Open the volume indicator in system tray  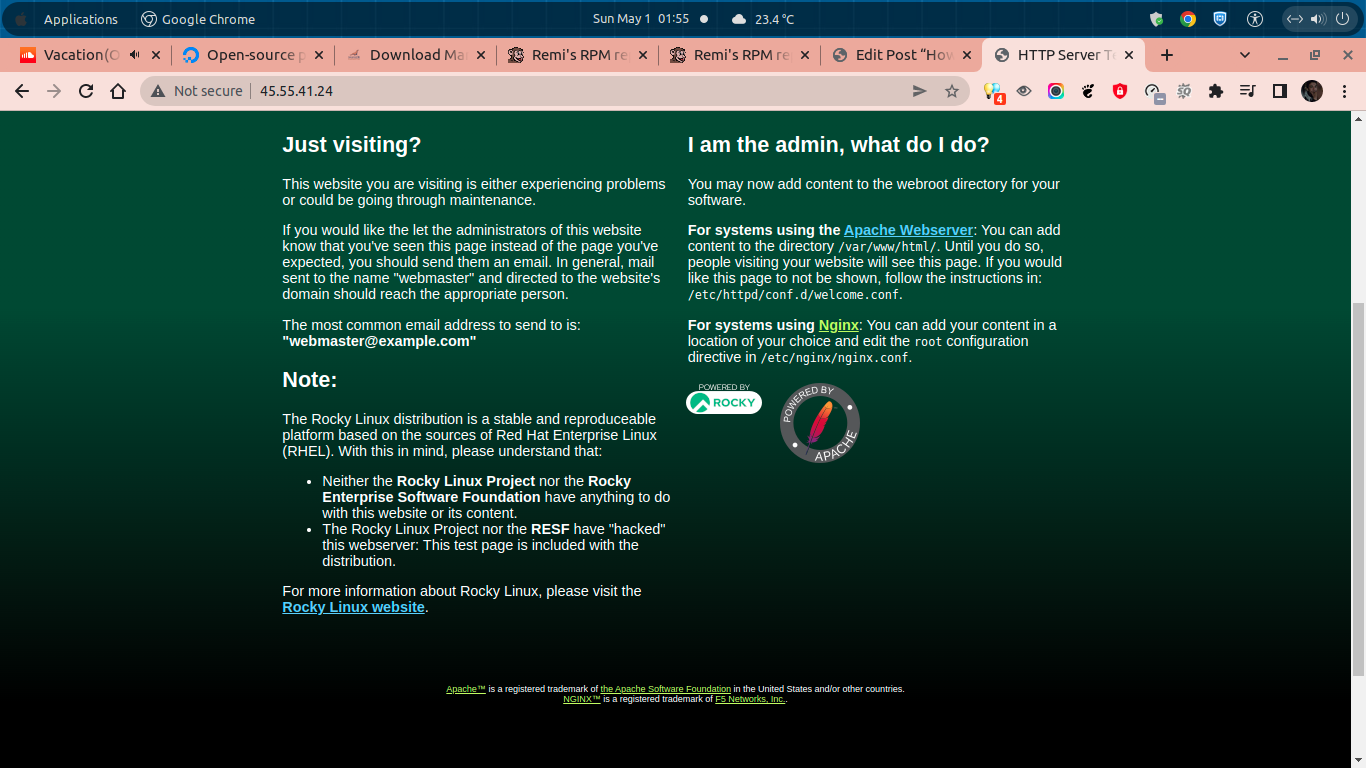1317,19
